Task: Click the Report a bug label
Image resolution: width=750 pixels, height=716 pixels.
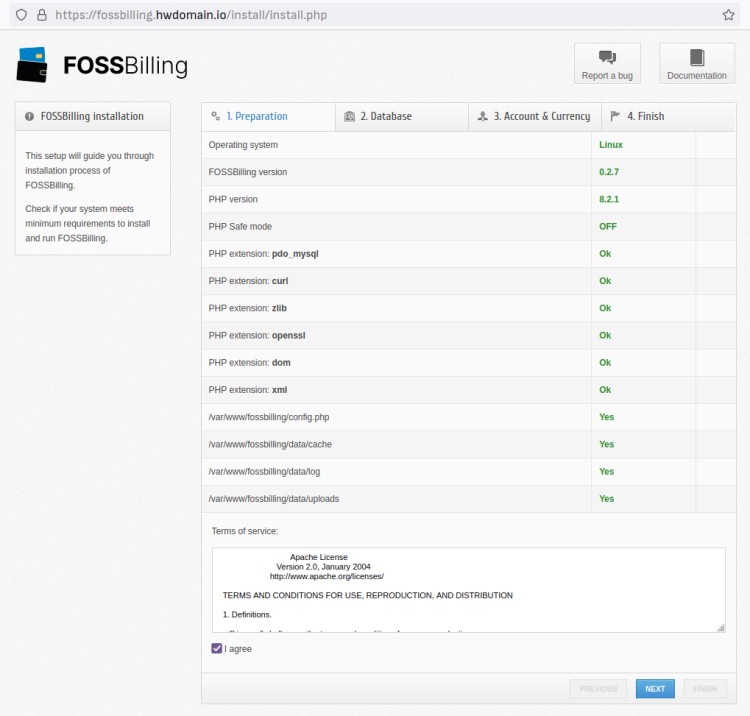Action: [607, 76]
